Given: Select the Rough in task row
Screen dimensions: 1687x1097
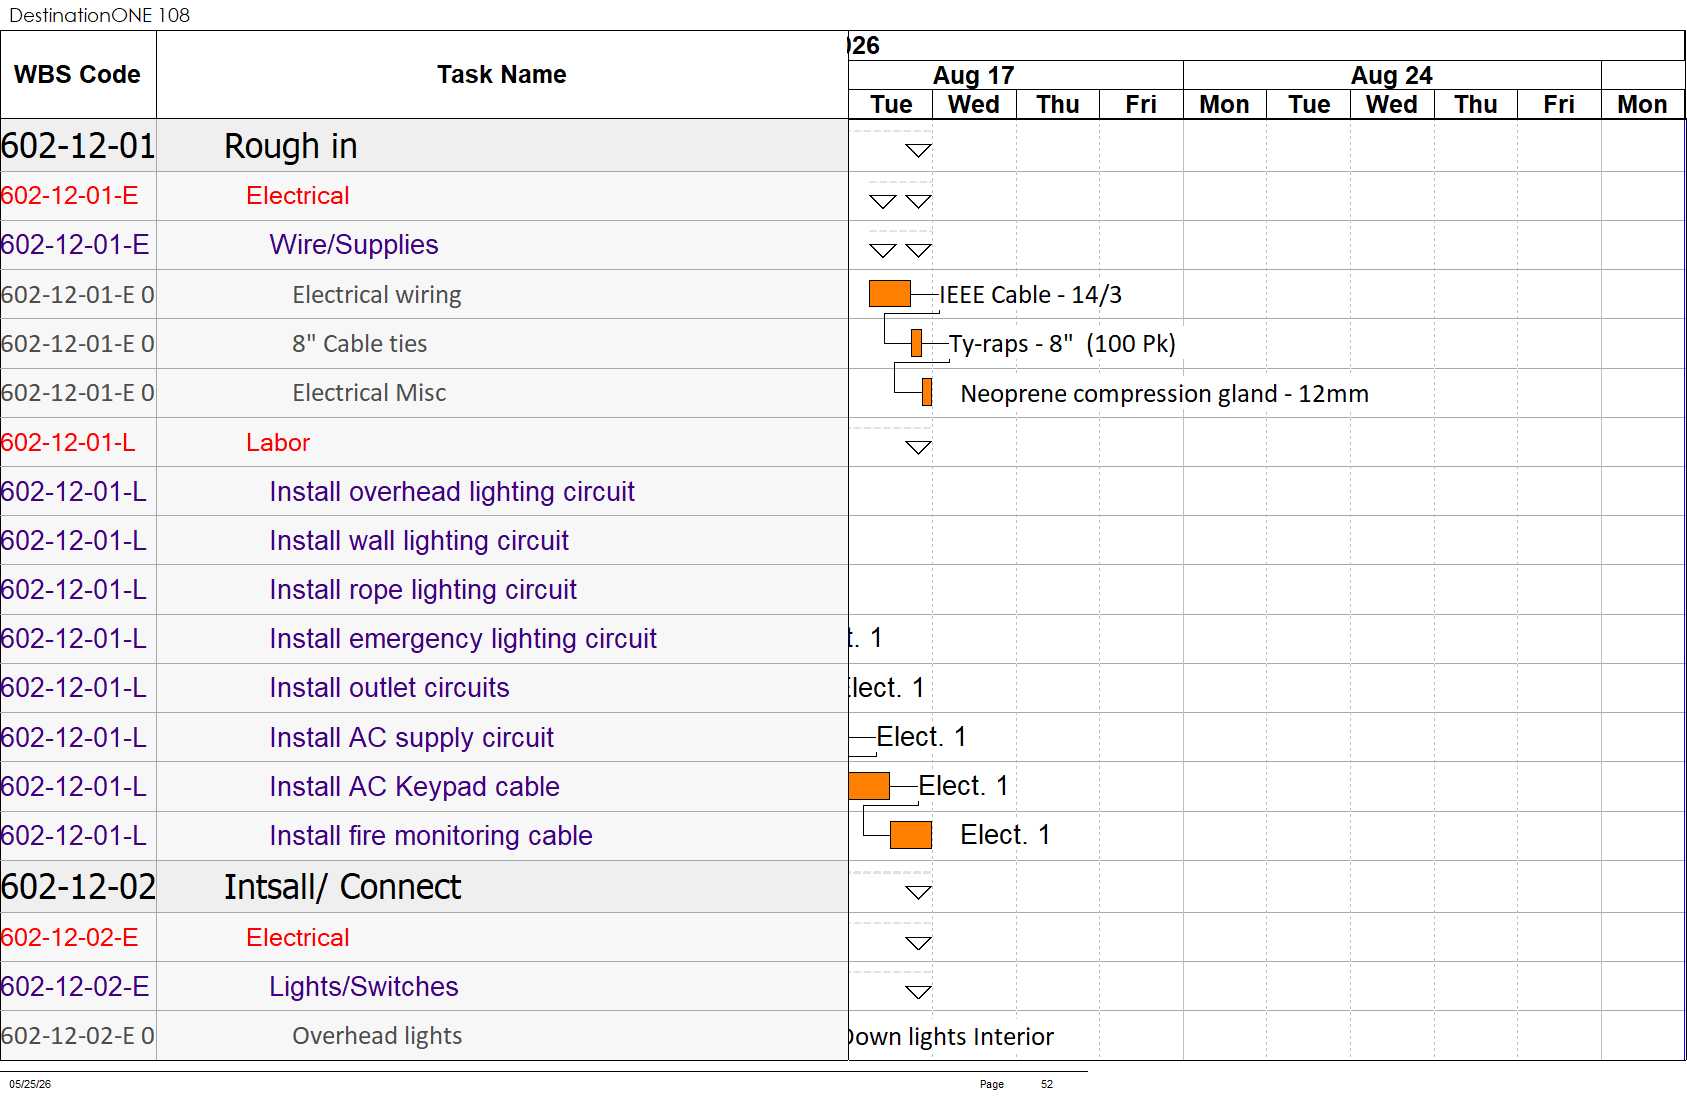Looking at the screenshot, I should point(424,146).
